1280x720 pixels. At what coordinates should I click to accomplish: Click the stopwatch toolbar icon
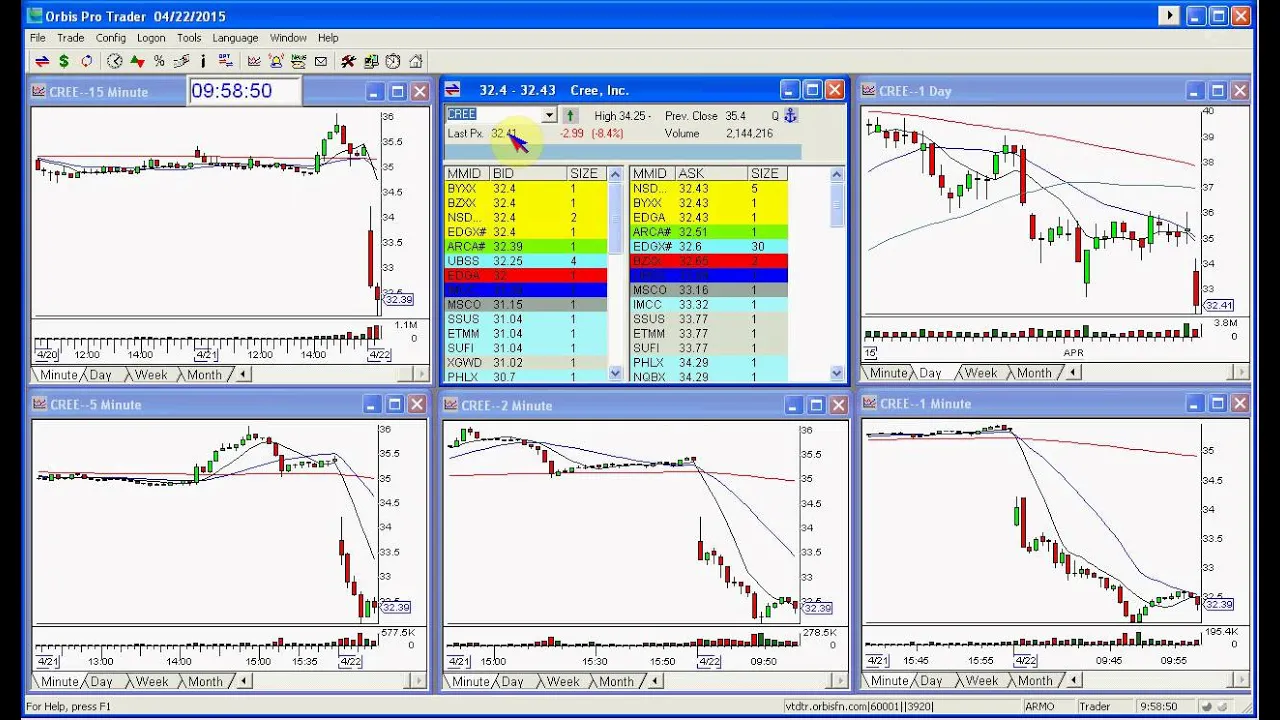click(393, 61)
